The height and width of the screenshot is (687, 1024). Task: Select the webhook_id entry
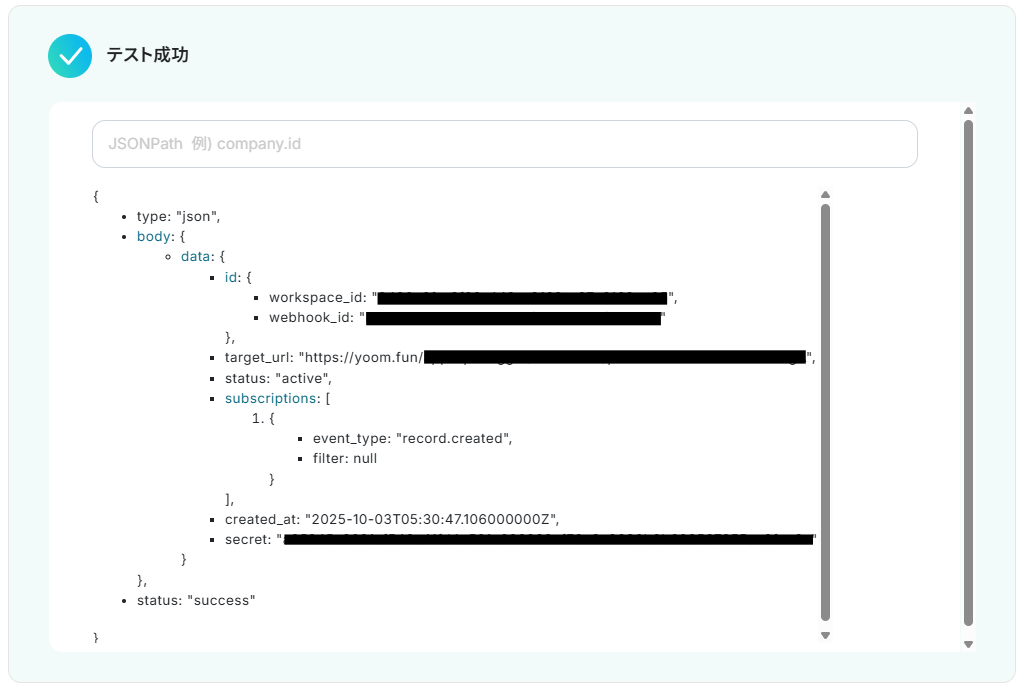(314, 318)
